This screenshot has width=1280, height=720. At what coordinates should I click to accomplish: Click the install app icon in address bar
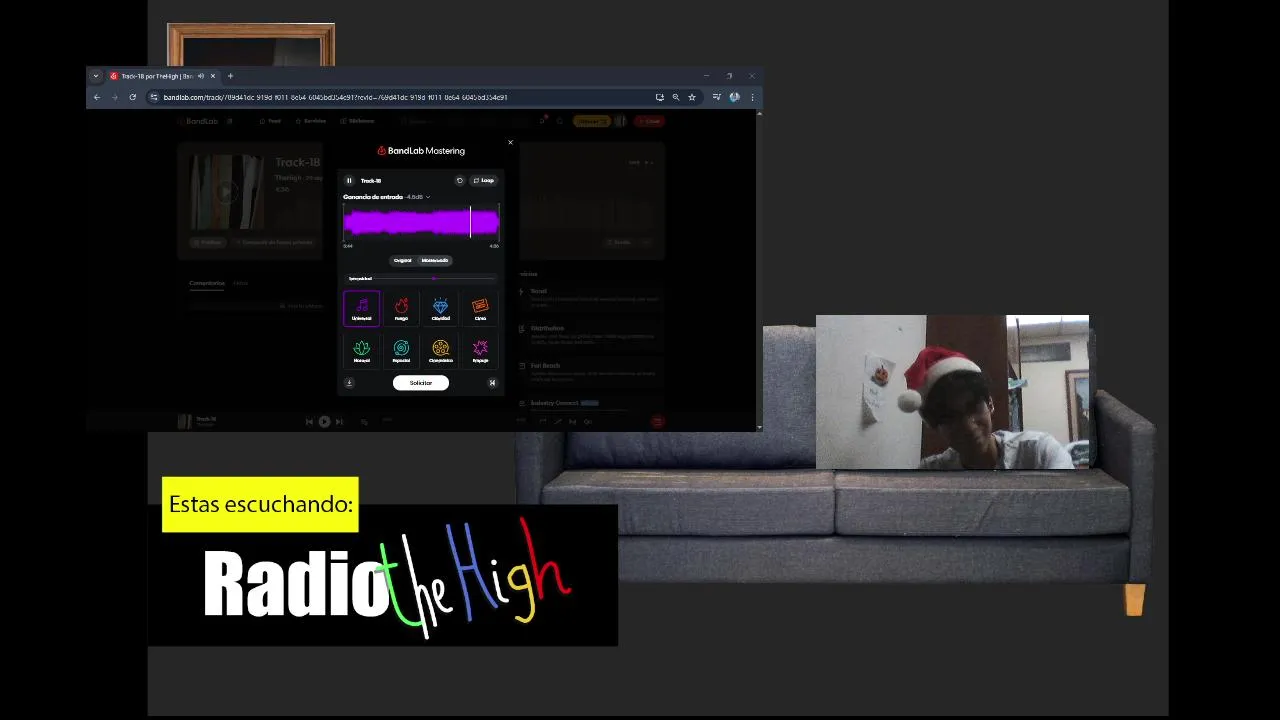[660, 97]
